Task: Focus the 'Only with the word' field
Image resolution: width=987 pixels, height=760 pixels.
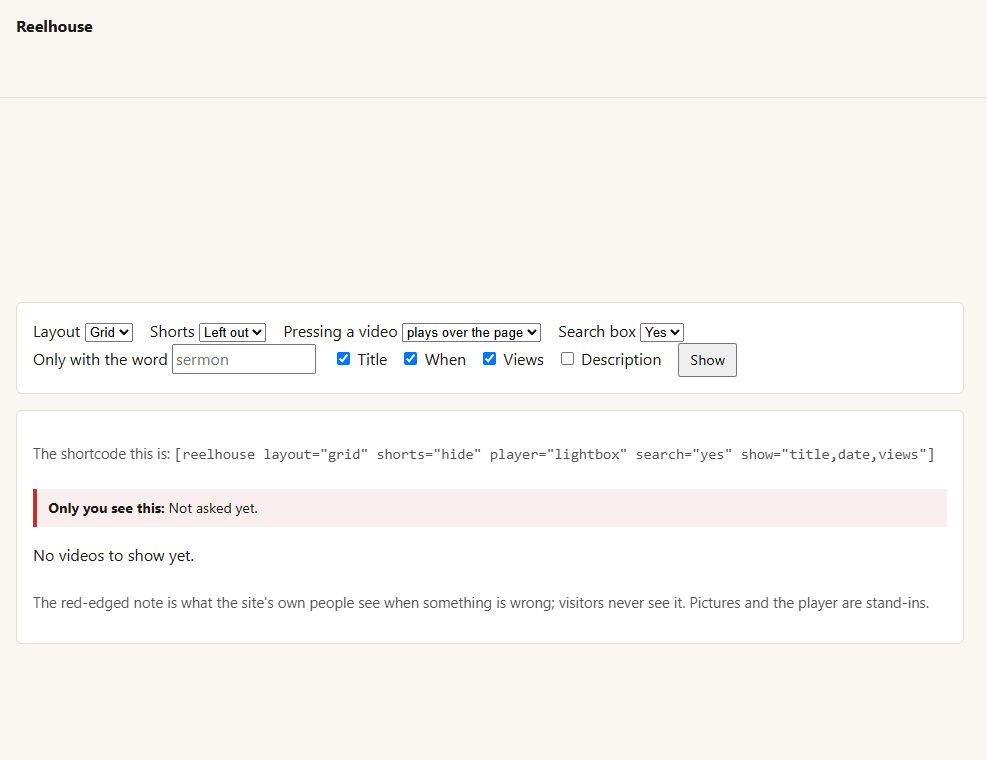Action: click(244, 359)
